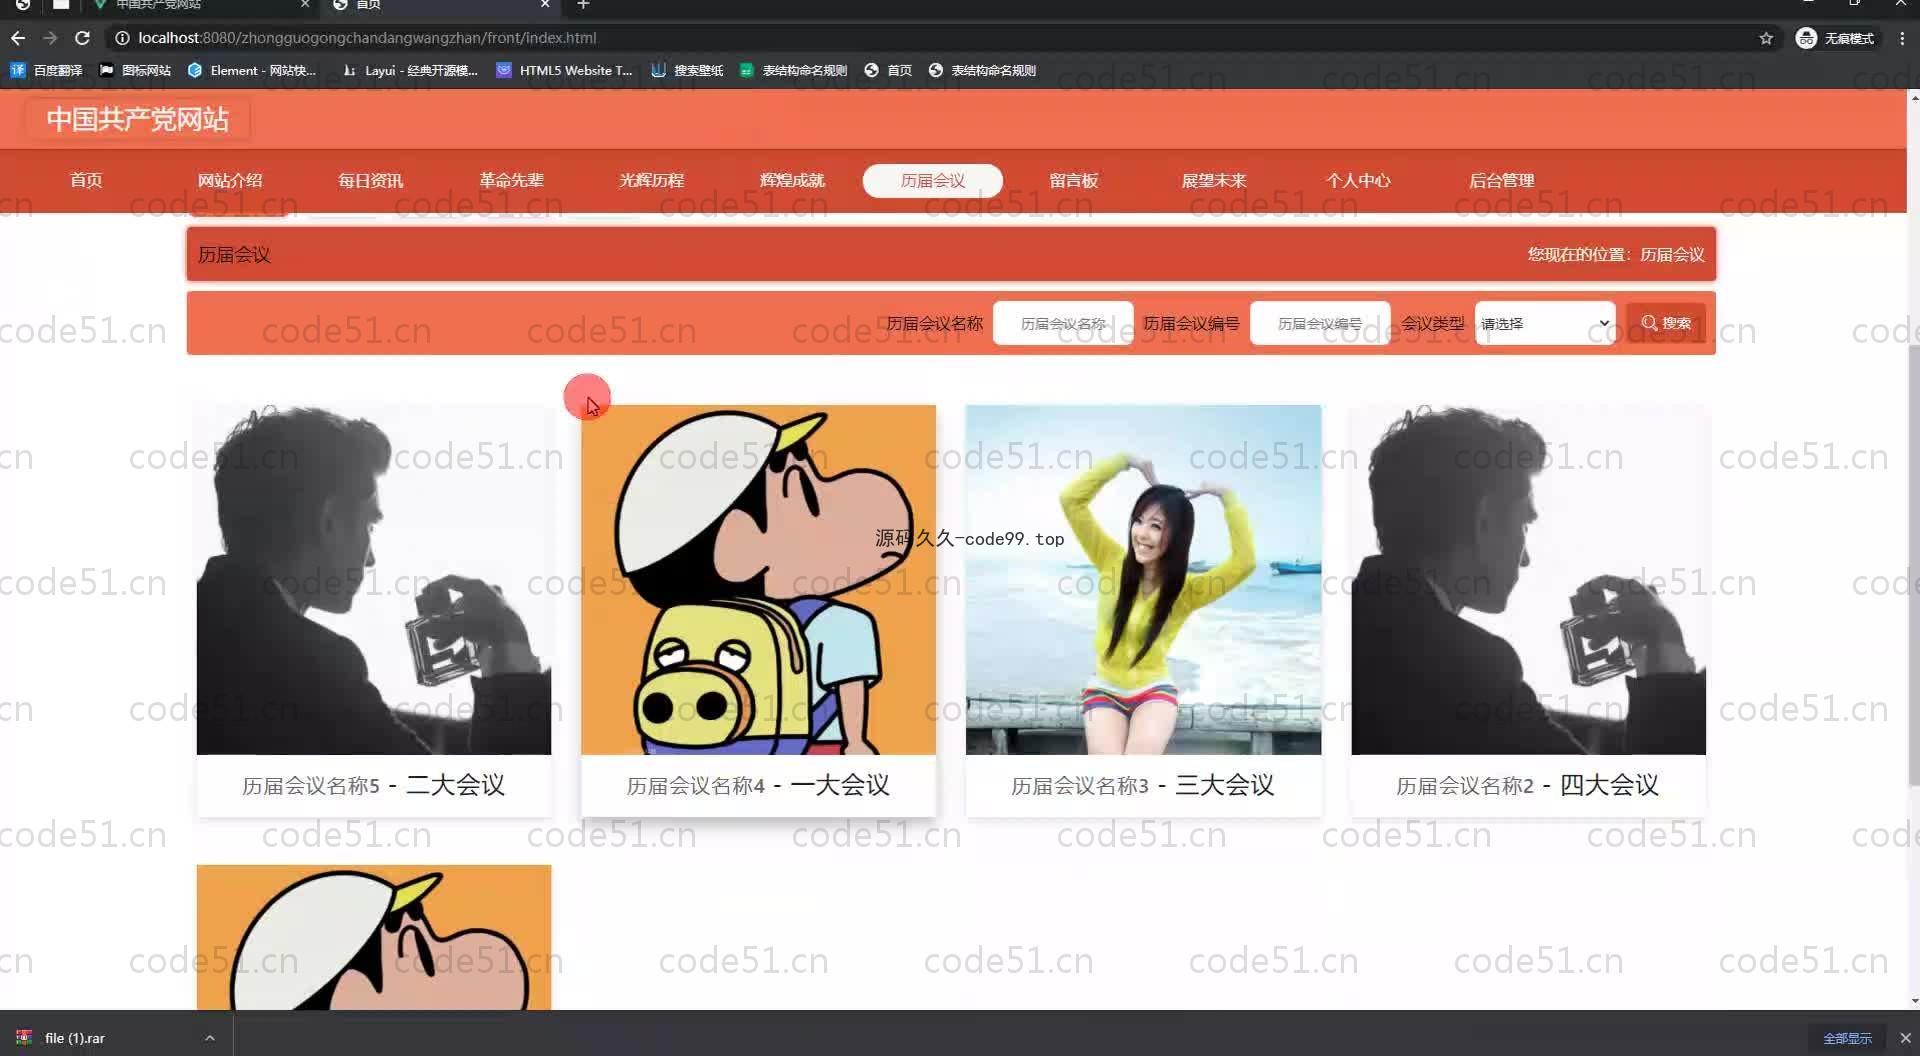Screen dimensions: 1920x1056
Task: Open the 历届会议名称2 四大会议 thumbnail
Action: [1528, 580]
